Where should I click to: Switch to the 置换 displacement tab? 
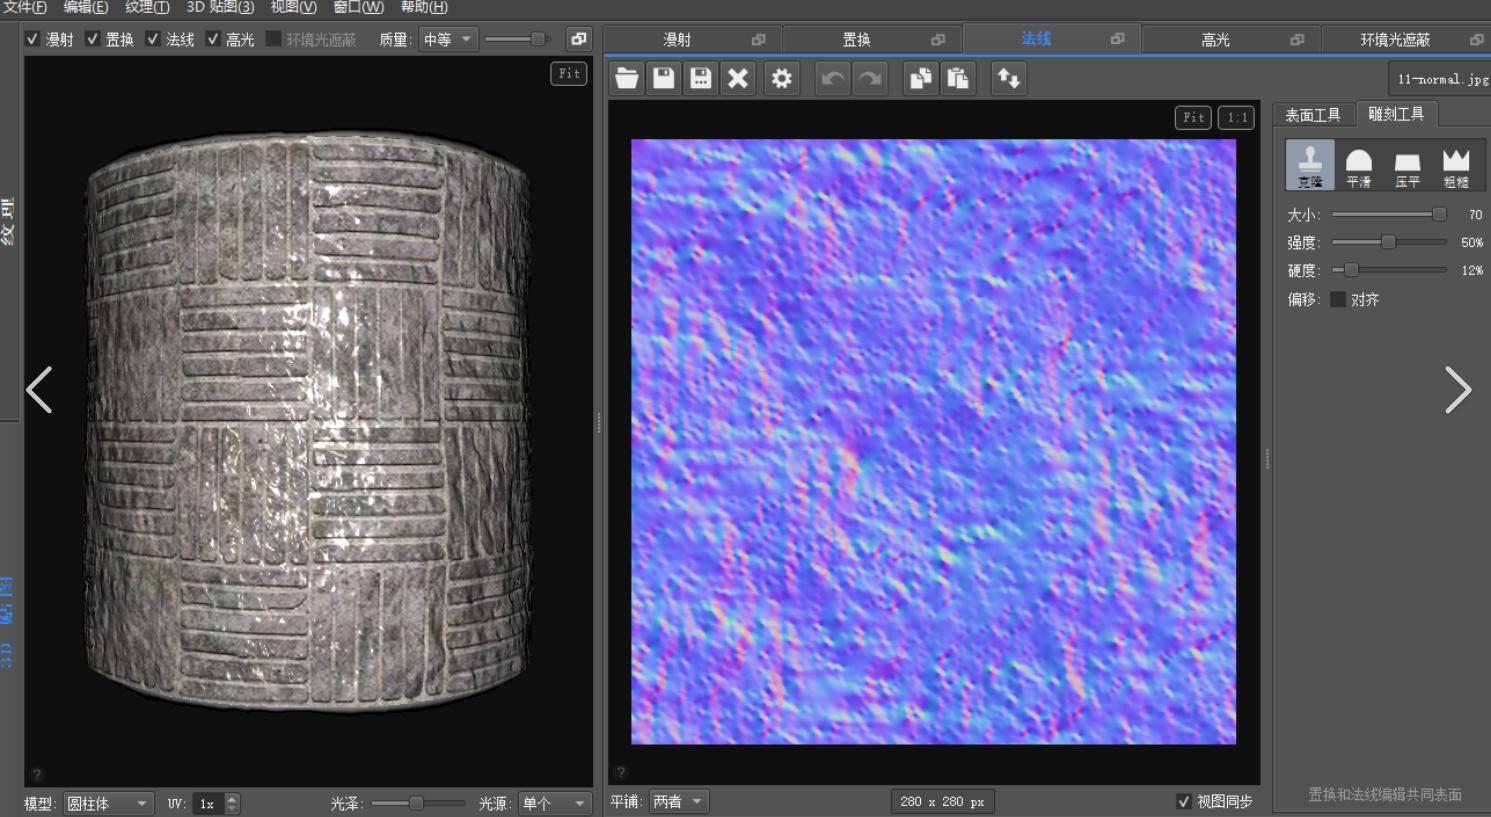(x=857, y=39)
